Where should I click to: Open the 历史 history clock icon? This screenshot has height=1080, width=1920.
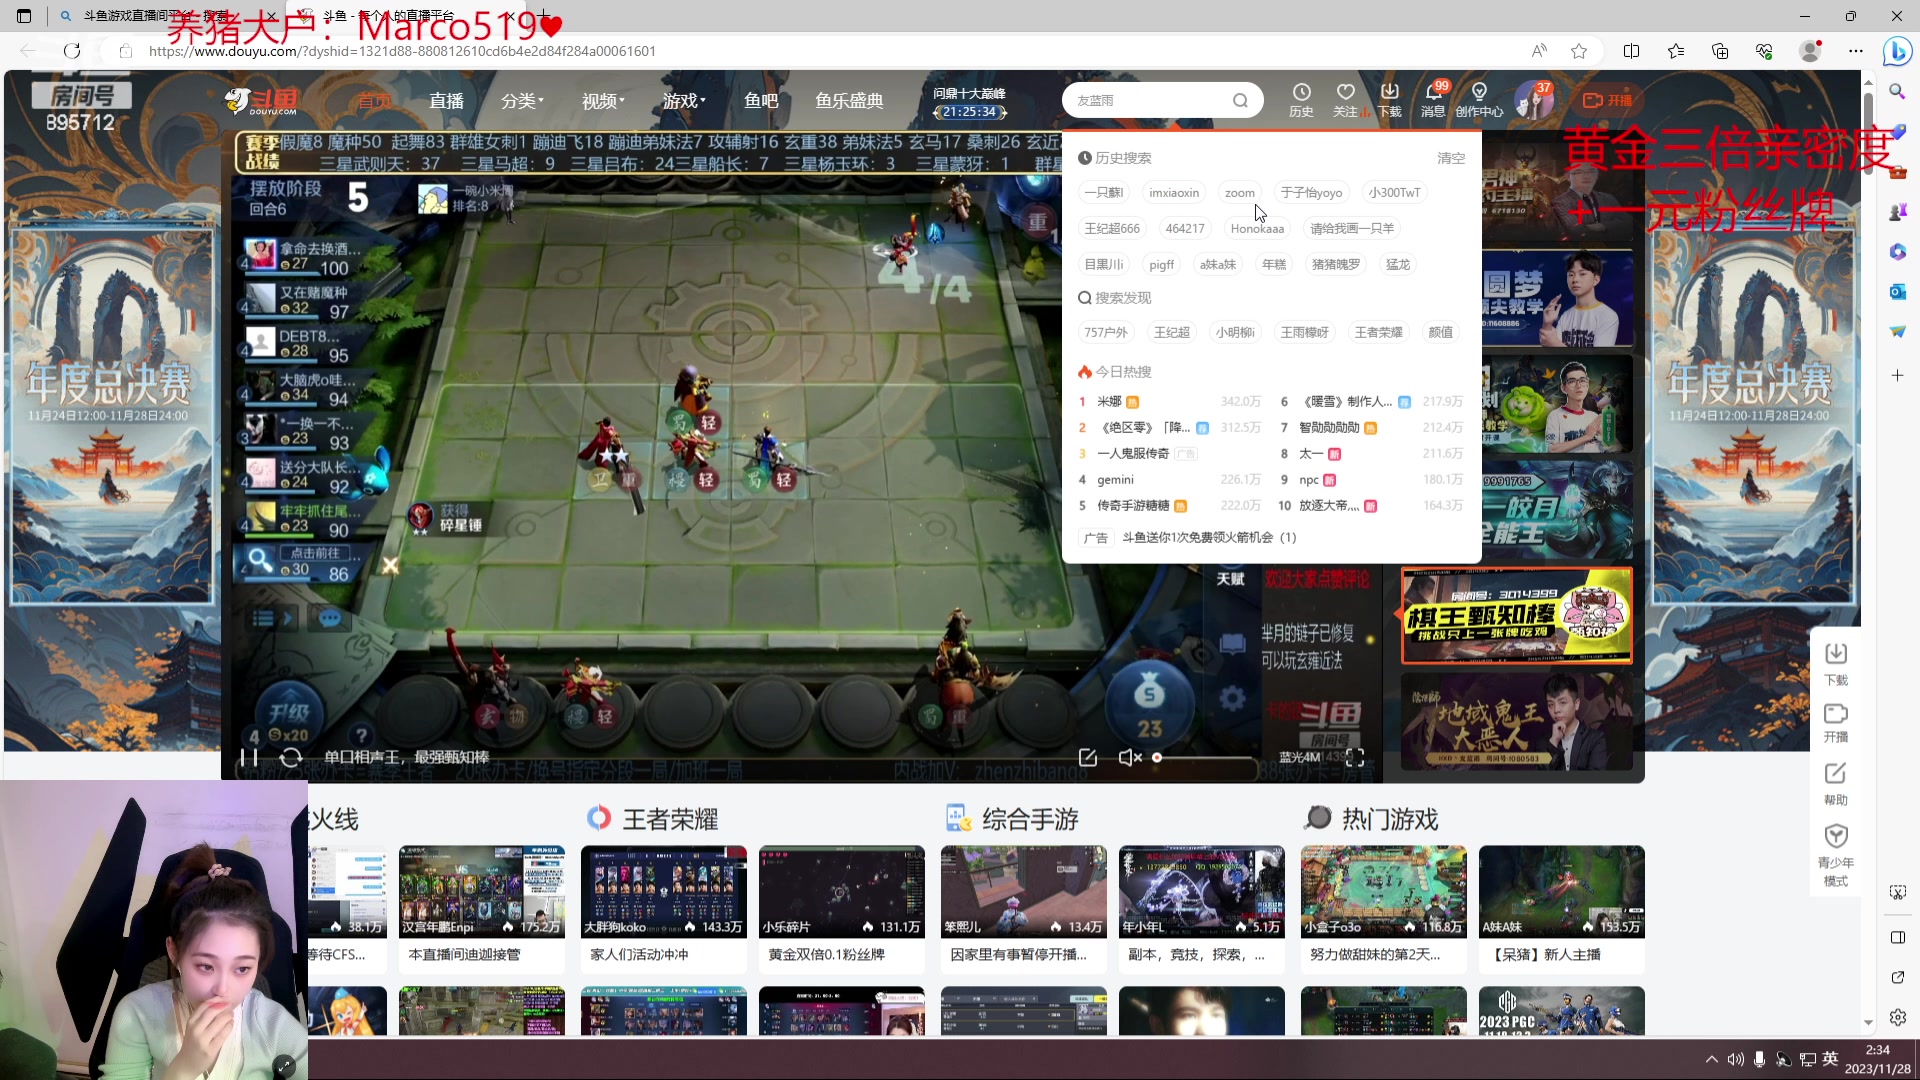point(1301,92)
